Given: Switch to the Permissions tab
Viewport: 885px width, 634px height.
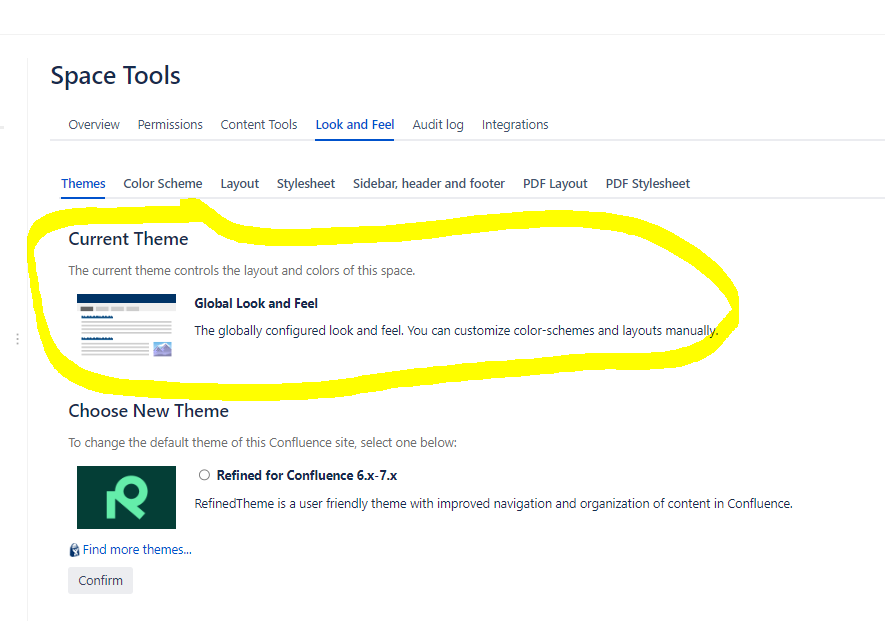Looking at the screenshot, I should 170,125.
